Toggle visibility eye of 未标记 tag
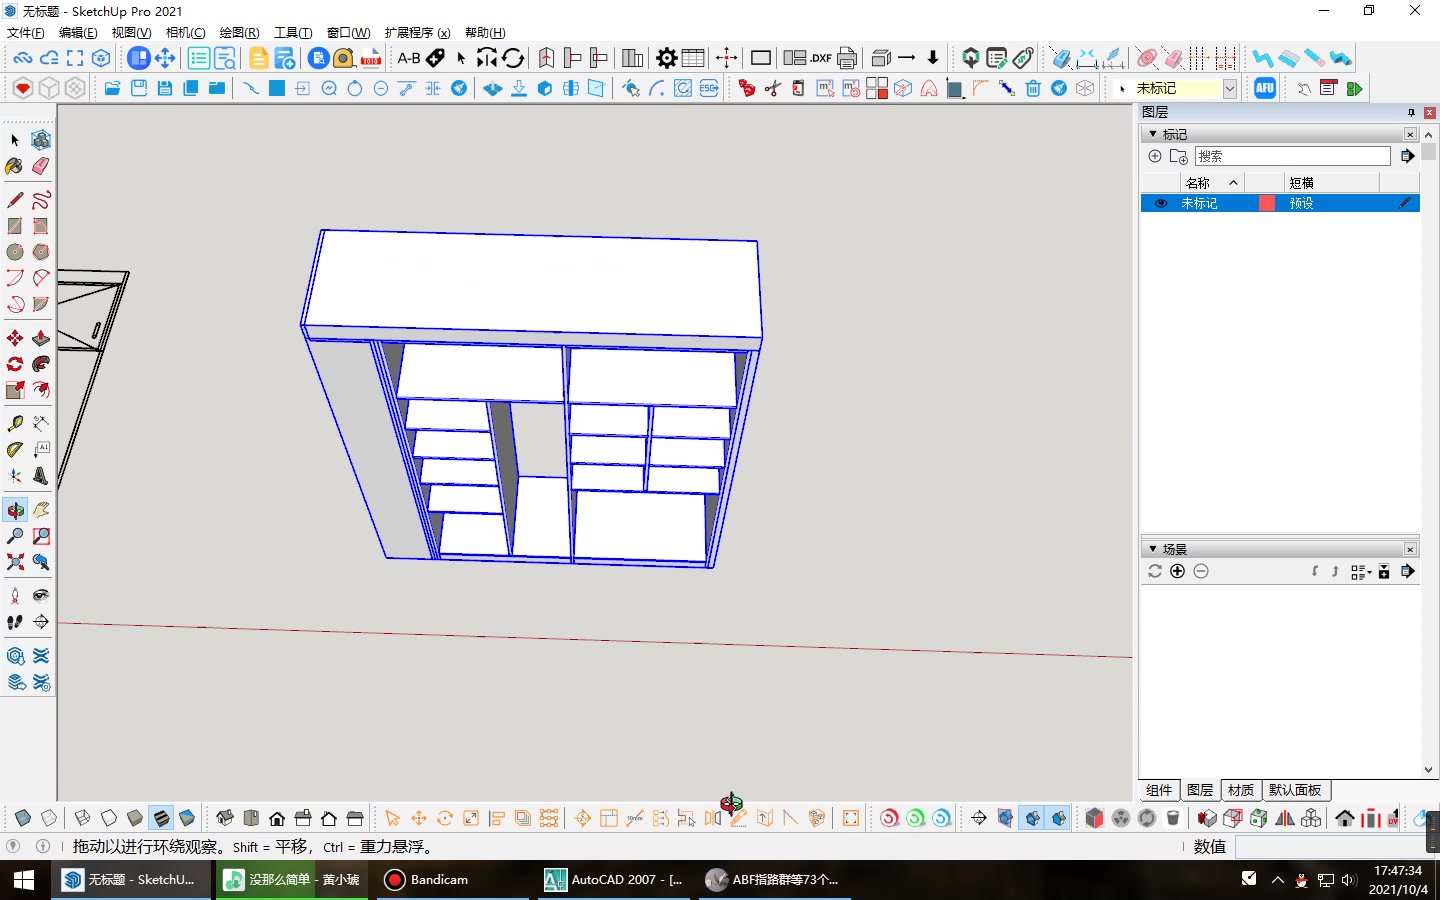This screenshot has height=900, width=1440. coord(1161,203)
